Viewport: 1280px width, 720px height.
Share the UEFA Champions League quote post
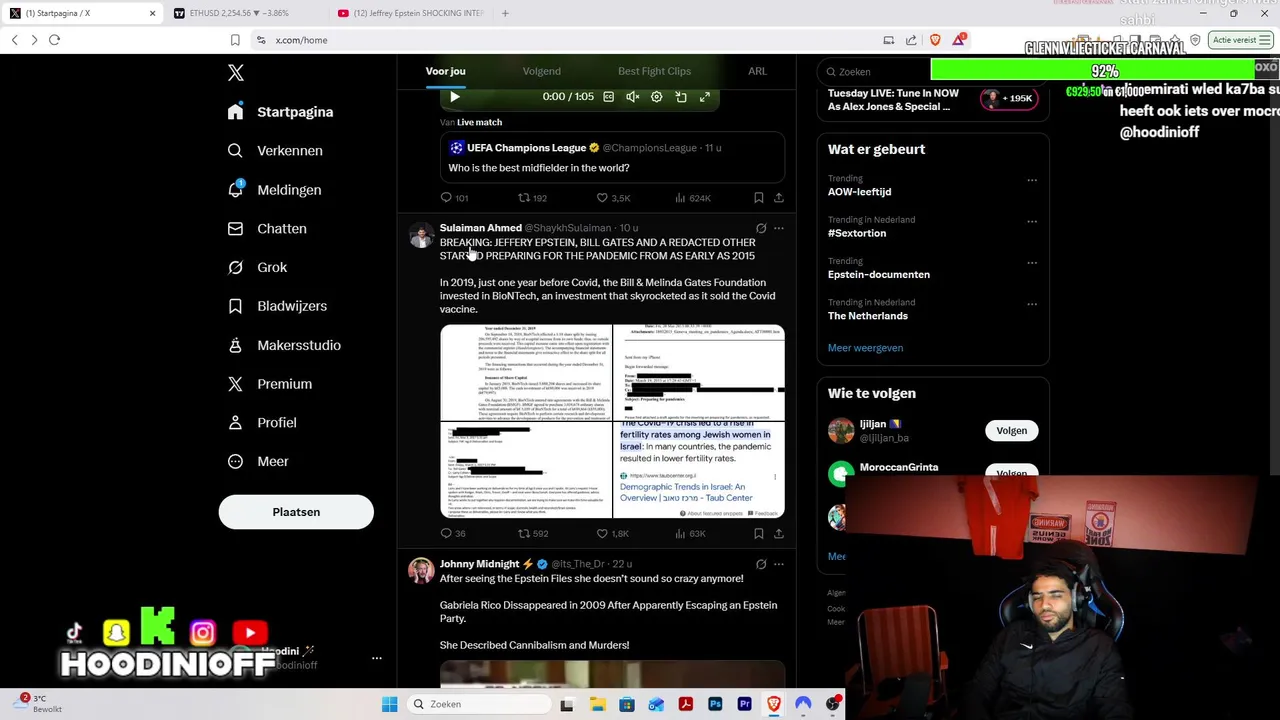[779, 198]
